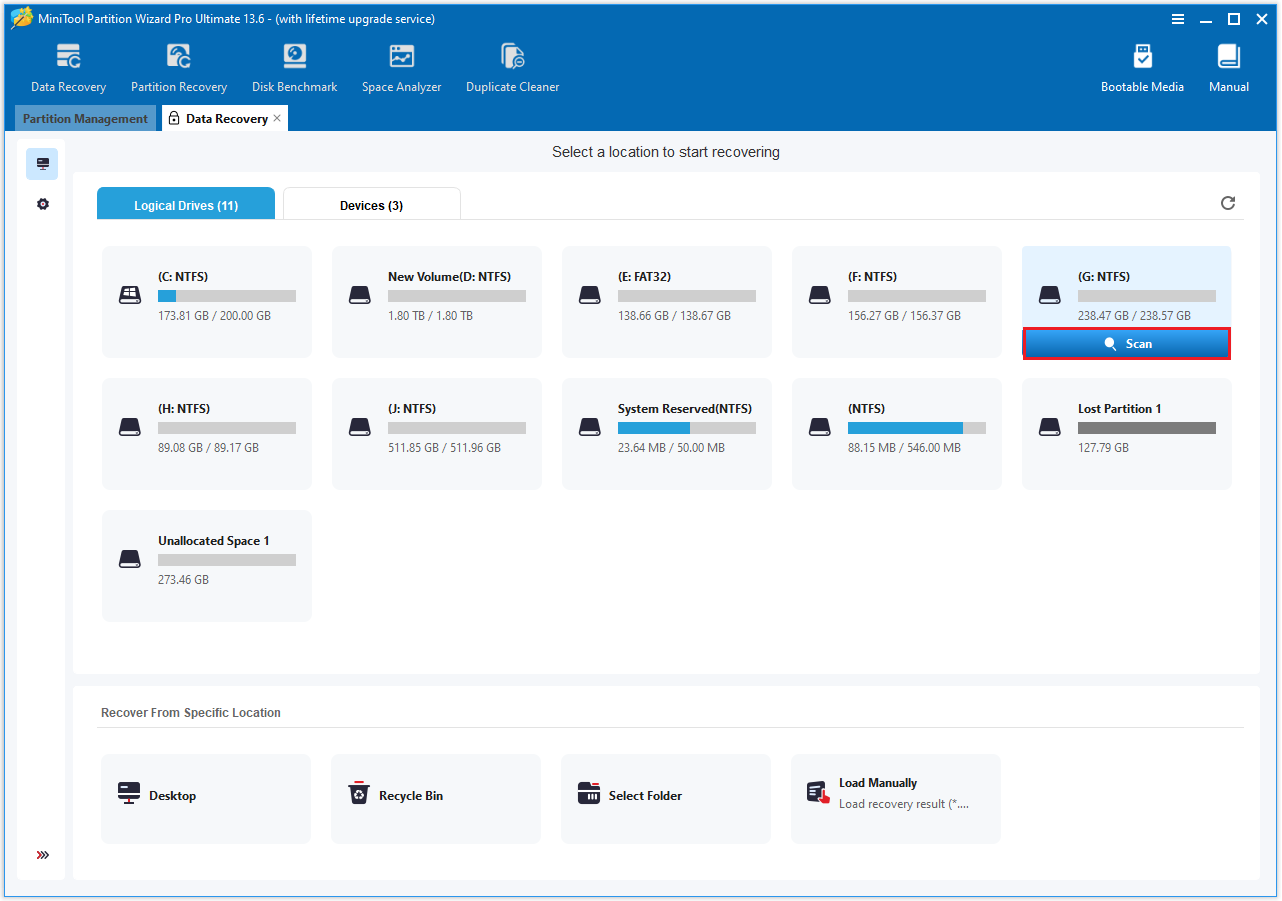
Task: Open the Data Recovery tool
Action: [x=67, y=66]
